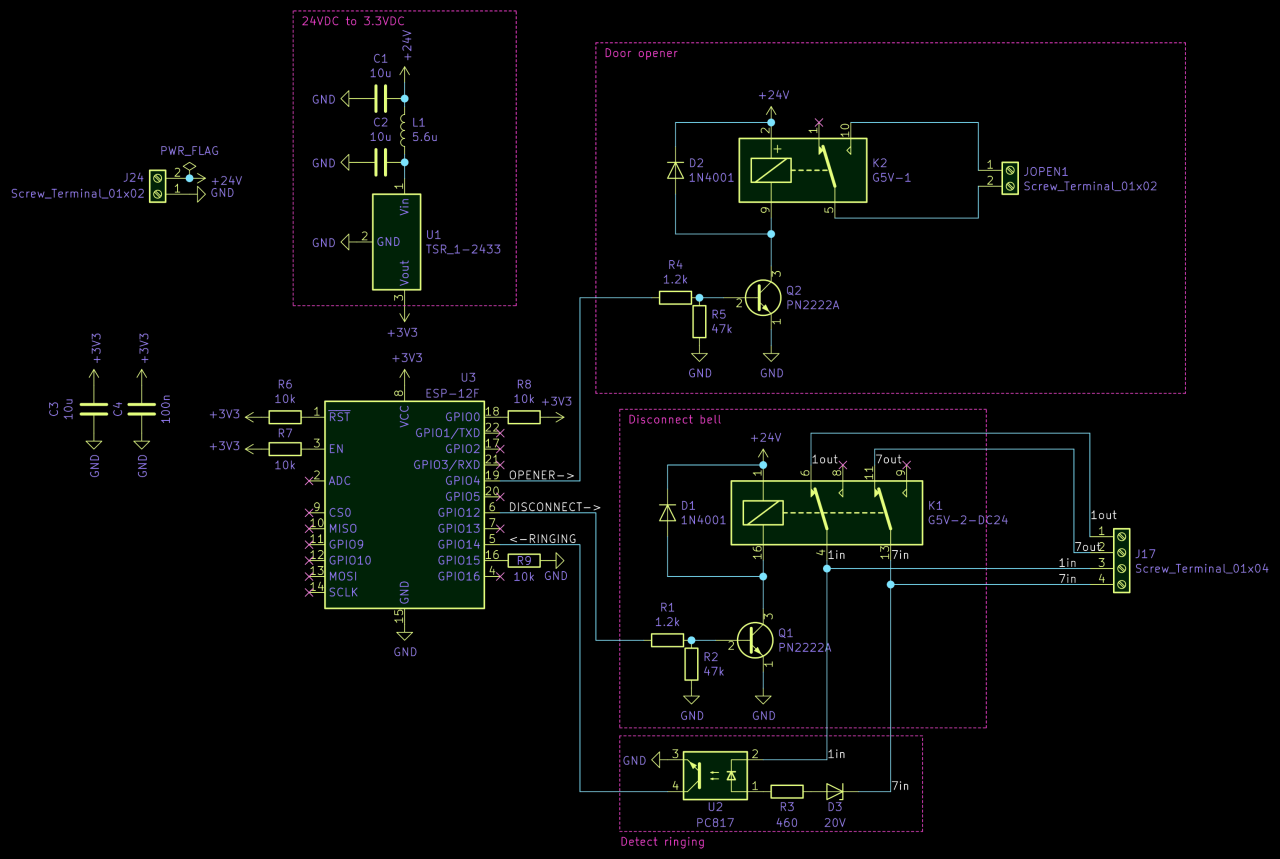The height and width of the screenshot is (859, 1280).
Task: Select the TSR_1-2433 regulator symbol U1
Action: [396, 241]
